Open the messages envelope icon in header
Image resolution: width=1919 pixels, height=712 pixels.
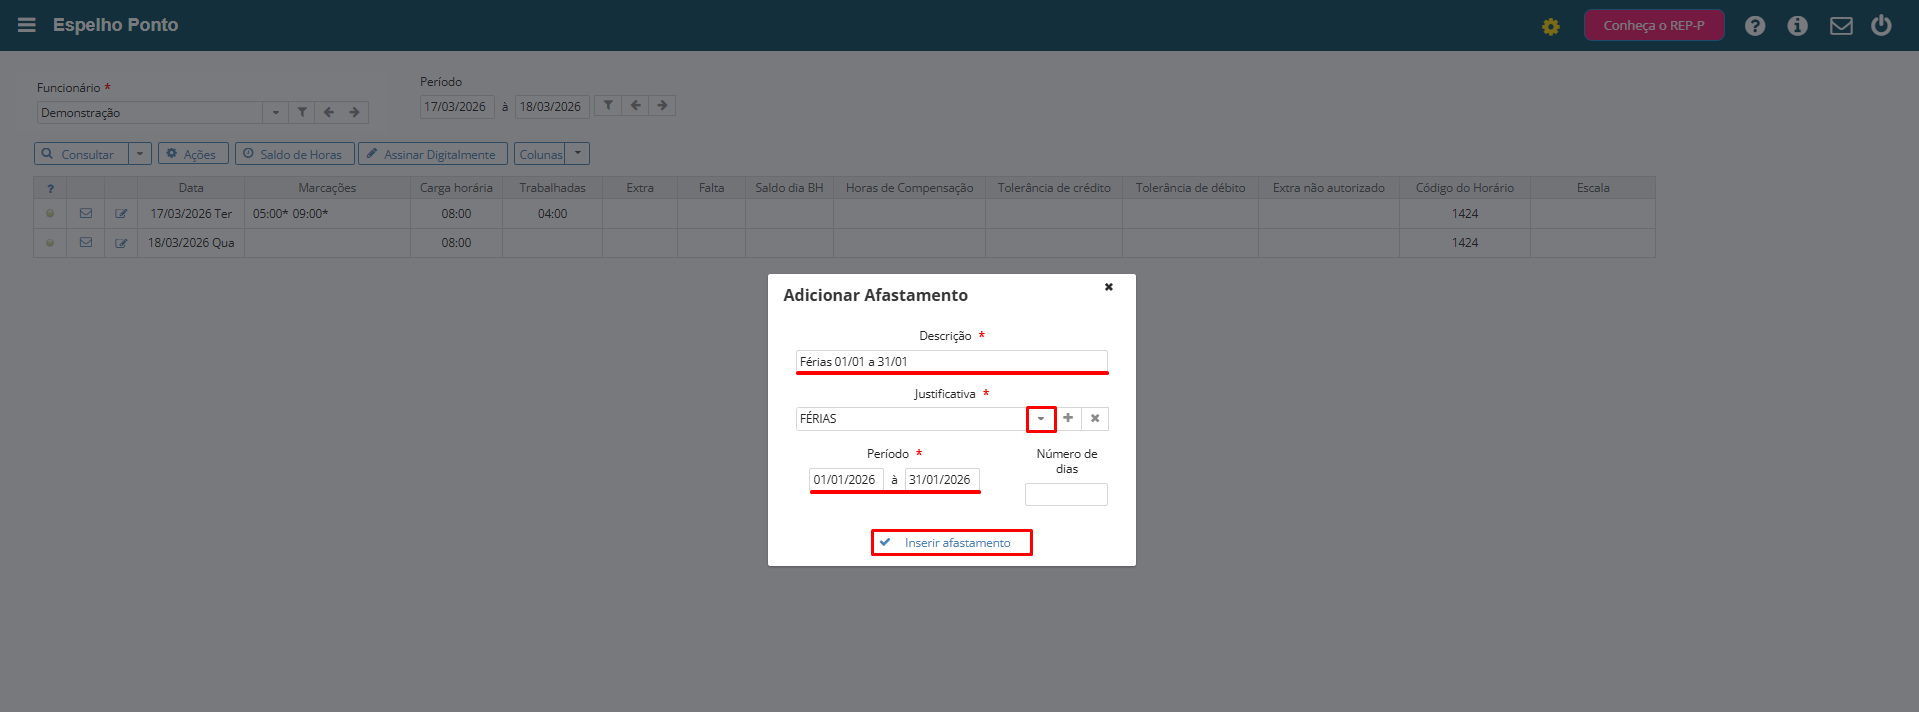[x=1841, y=26]
